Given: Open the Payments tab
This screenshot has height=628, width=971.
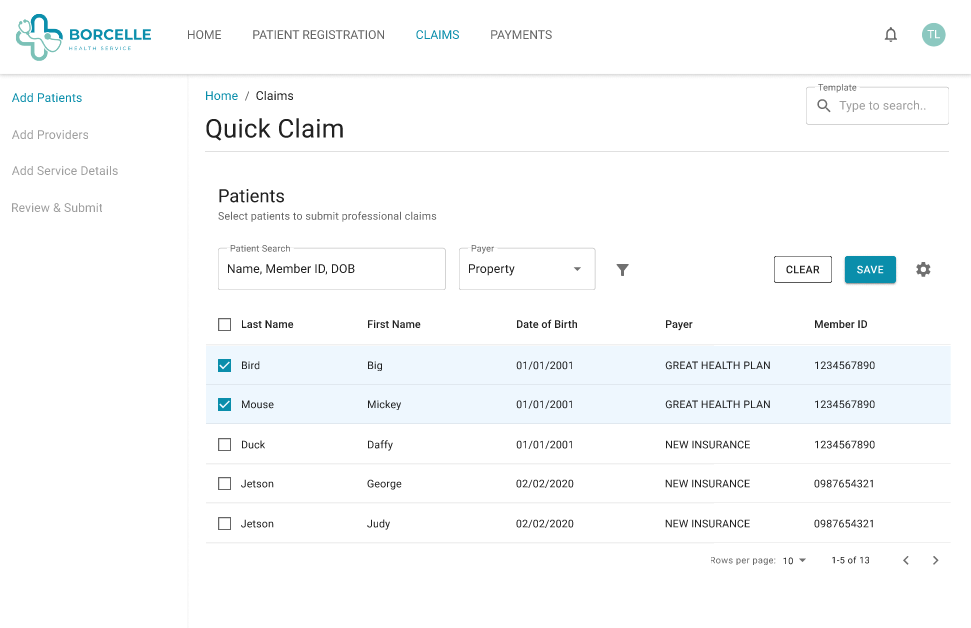Looking at the screenshot, I should point(521,35).
